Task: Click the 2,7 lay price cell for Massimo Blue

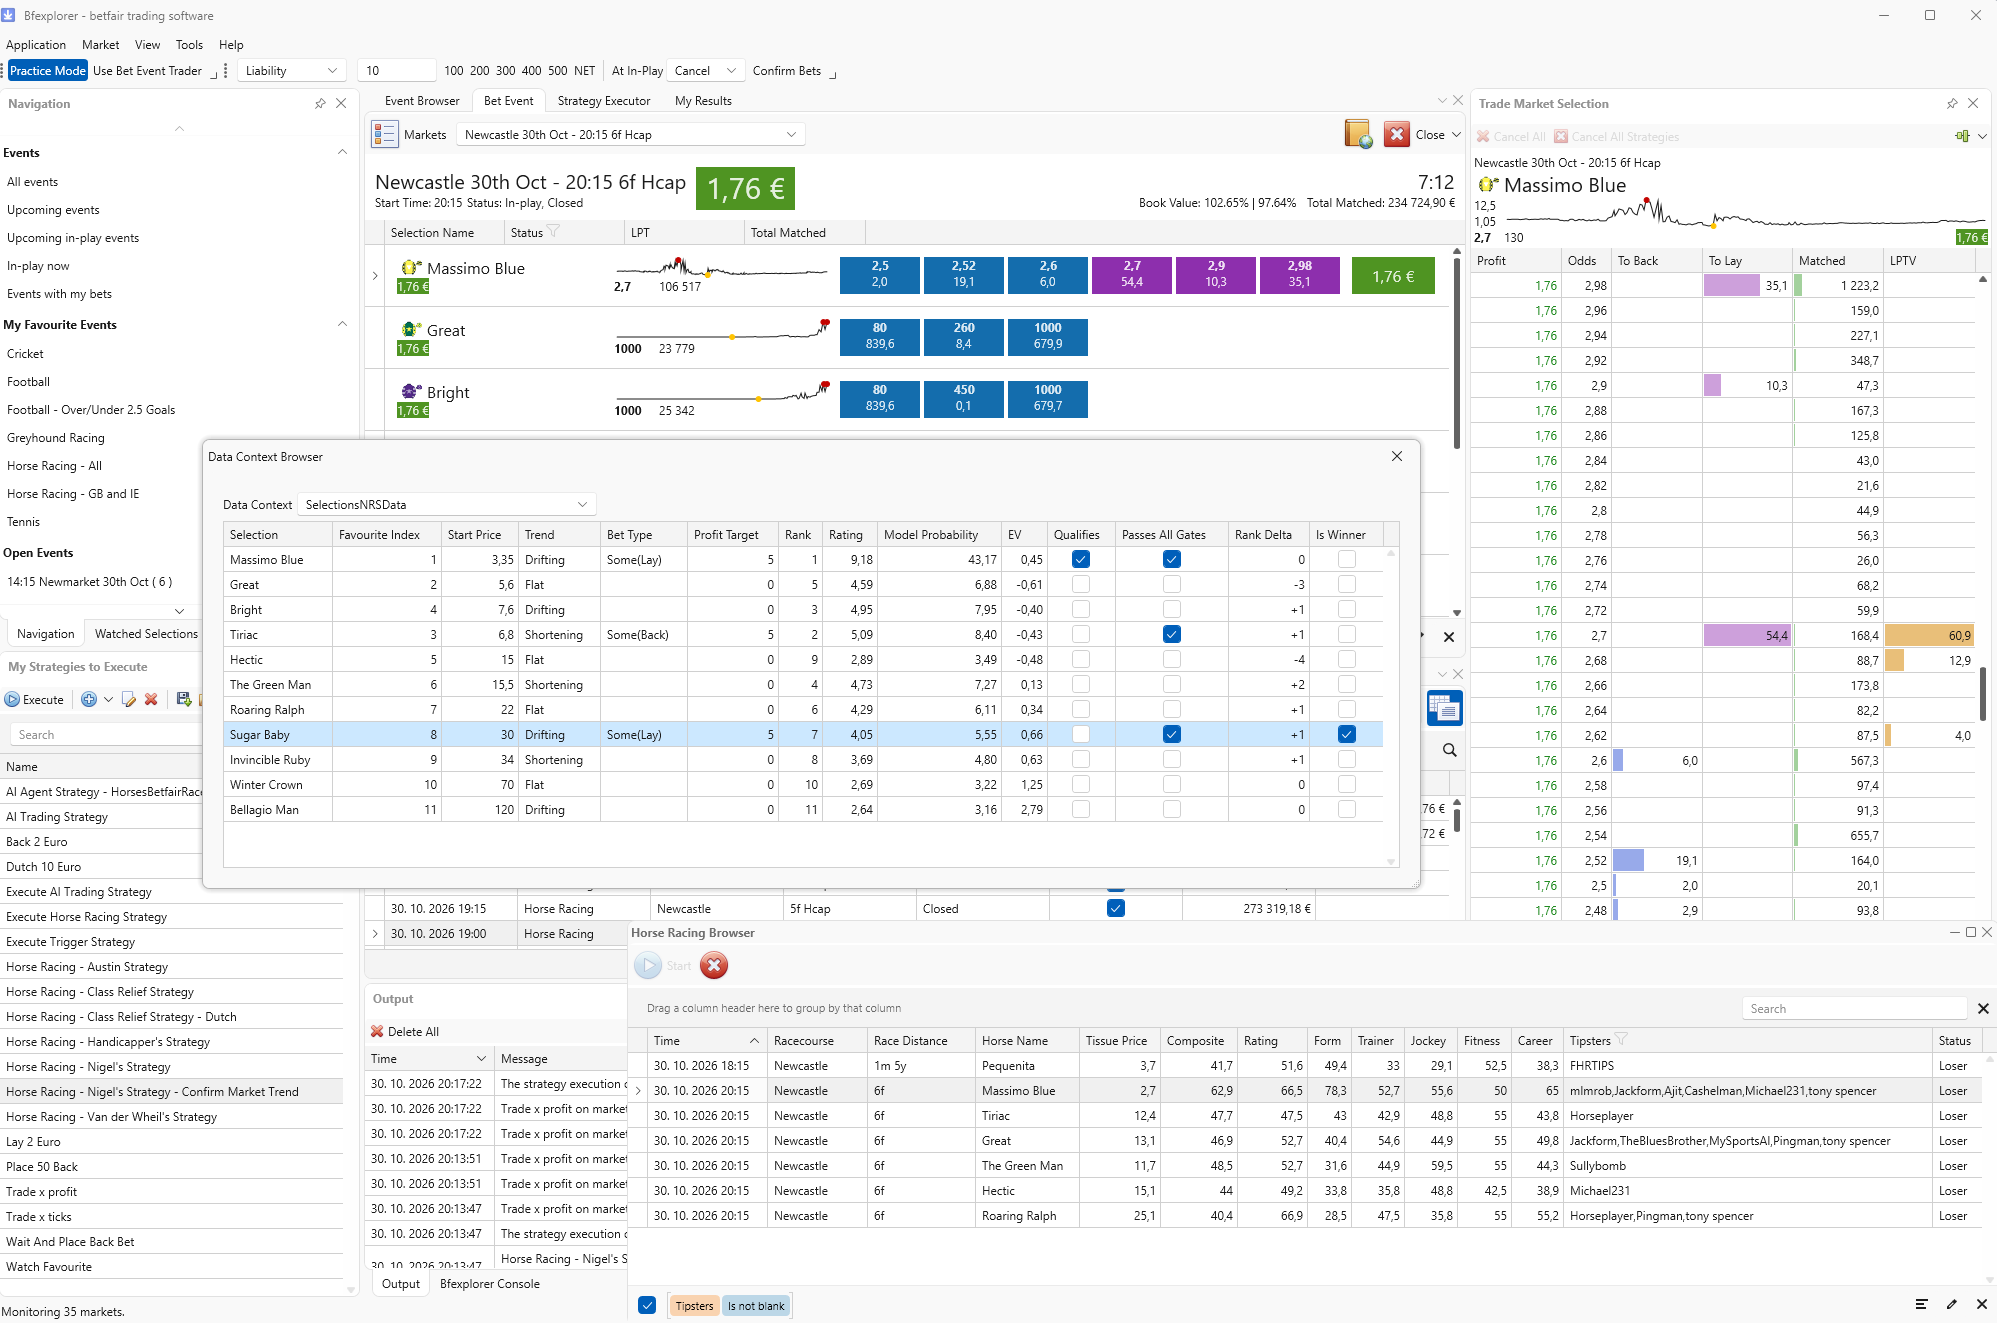Action: click(x=1131, y=274)
